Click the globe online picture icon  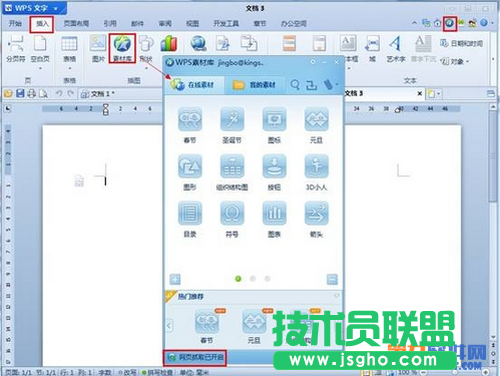click(199, 43)
